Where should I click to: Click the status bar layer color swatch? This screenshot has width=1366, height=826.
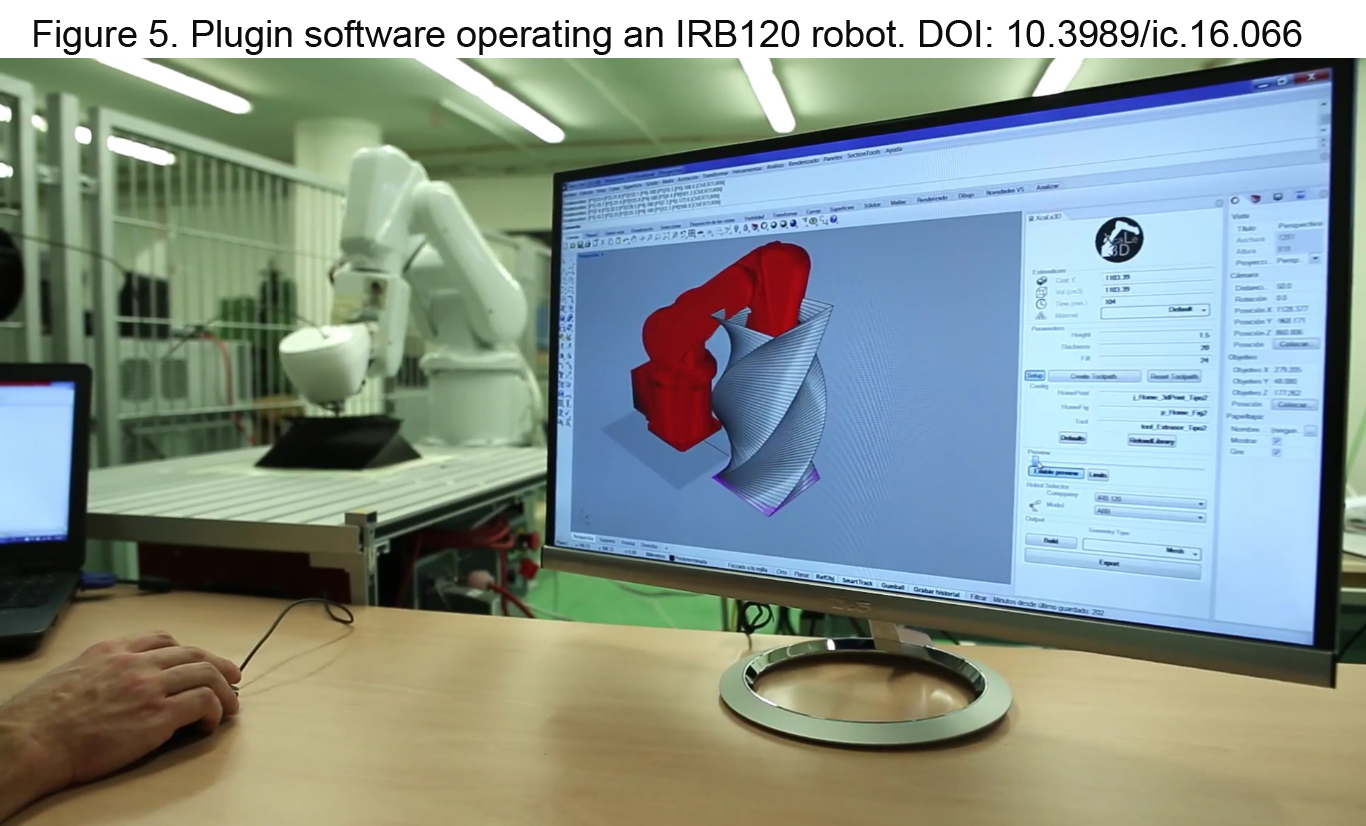(672, 558)
